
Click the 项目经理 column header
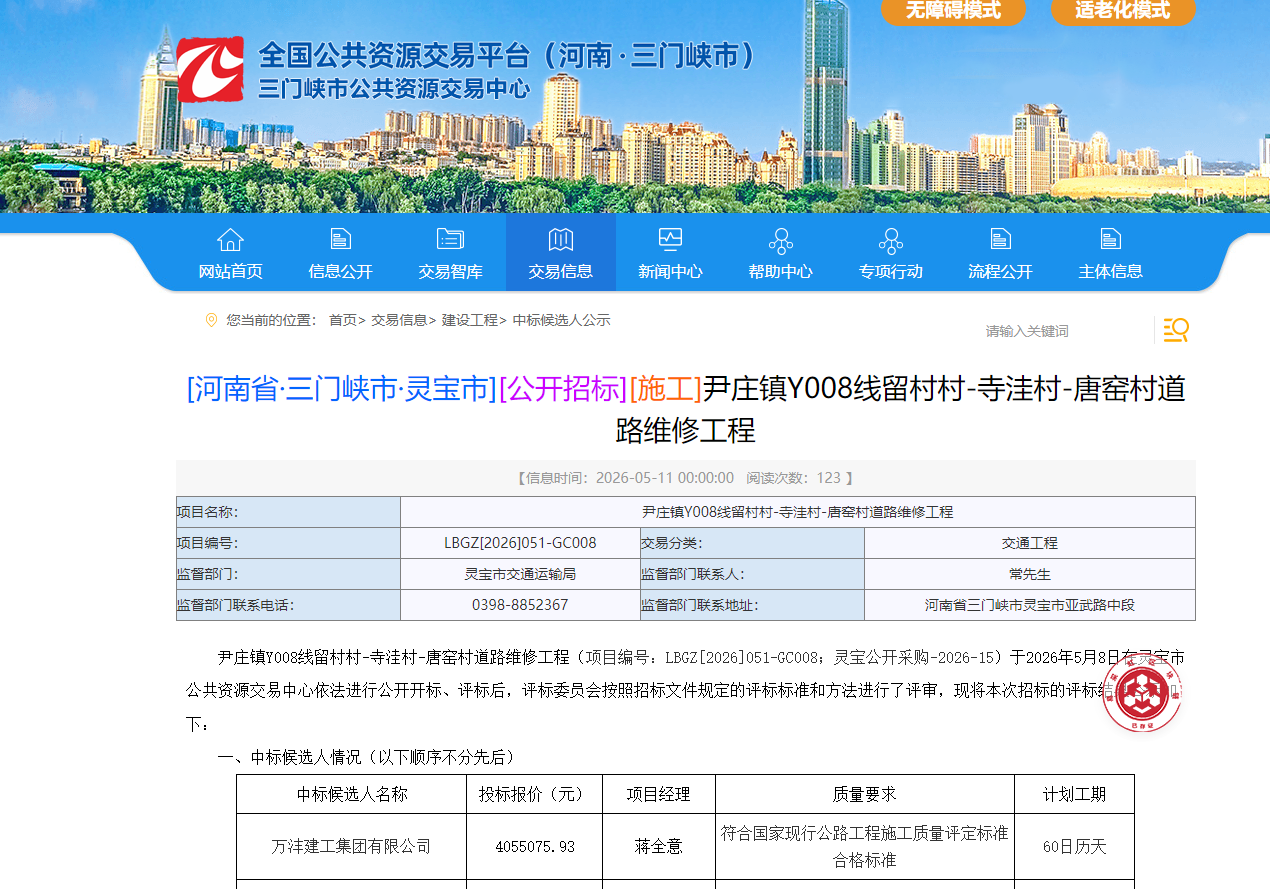659,794
